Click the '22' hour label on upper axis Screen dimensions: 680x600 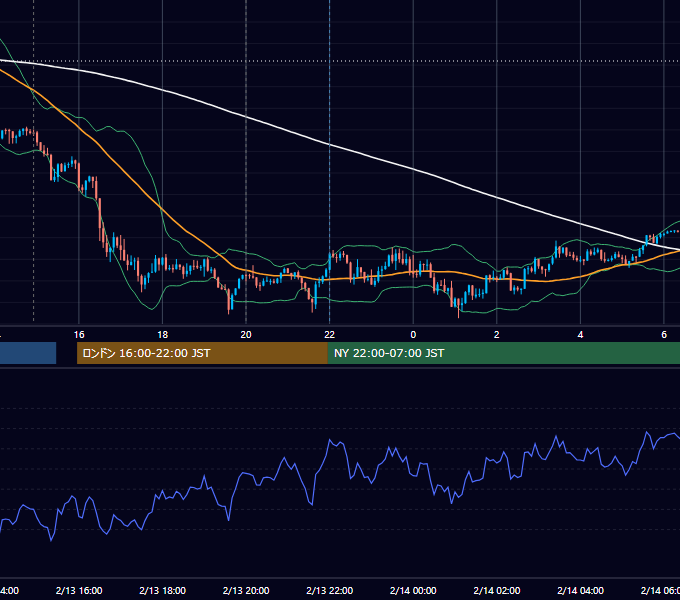click(330, 334)
